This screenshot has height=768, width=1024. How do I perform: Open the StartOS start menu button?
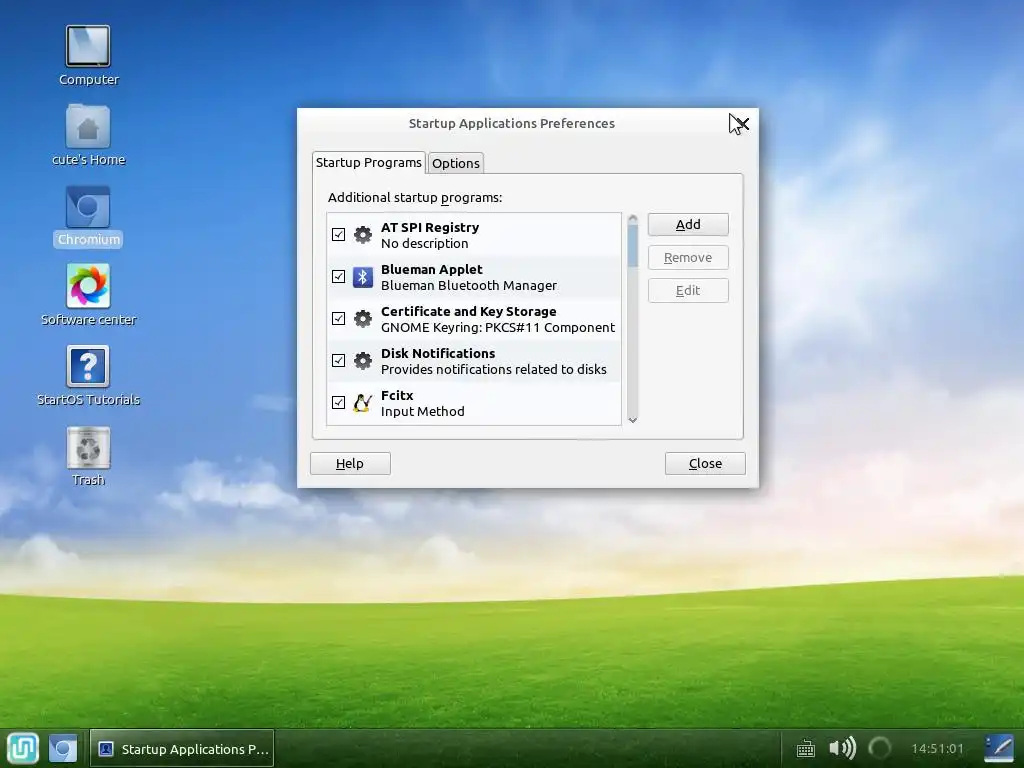[x=23, y=748]
